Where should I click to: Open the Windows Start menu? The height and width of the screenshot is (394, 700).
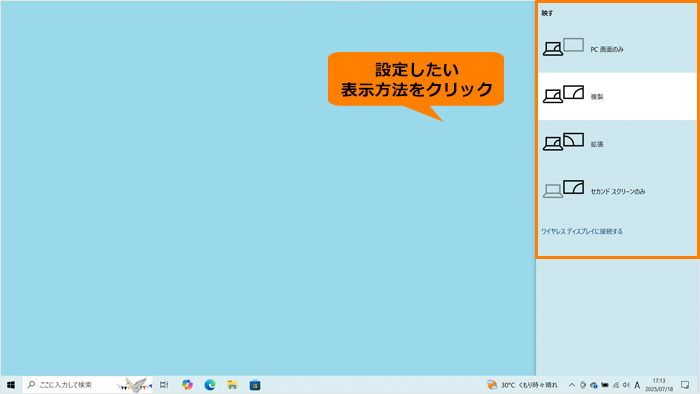pyautogui.click(x=11, y=385)
